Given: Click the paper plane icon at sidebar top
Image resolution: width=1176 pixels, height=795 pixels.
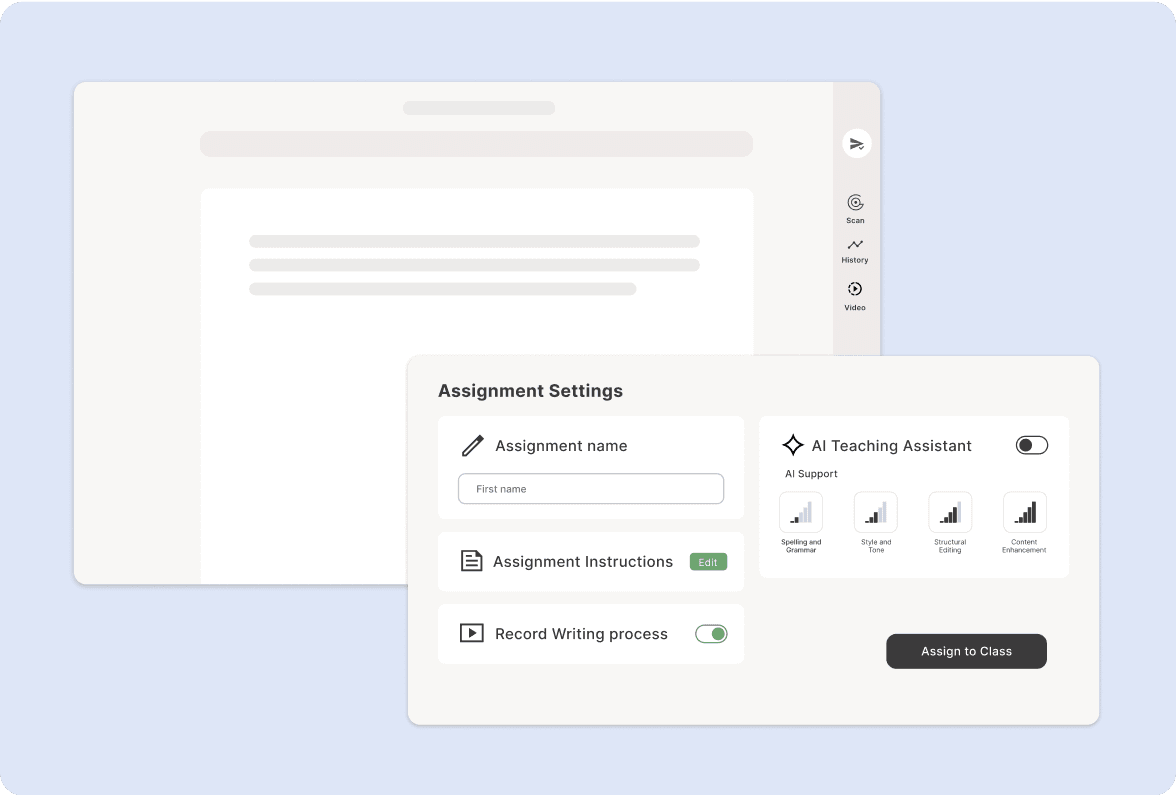Looking at the screenshot, I should pos(856,143).
